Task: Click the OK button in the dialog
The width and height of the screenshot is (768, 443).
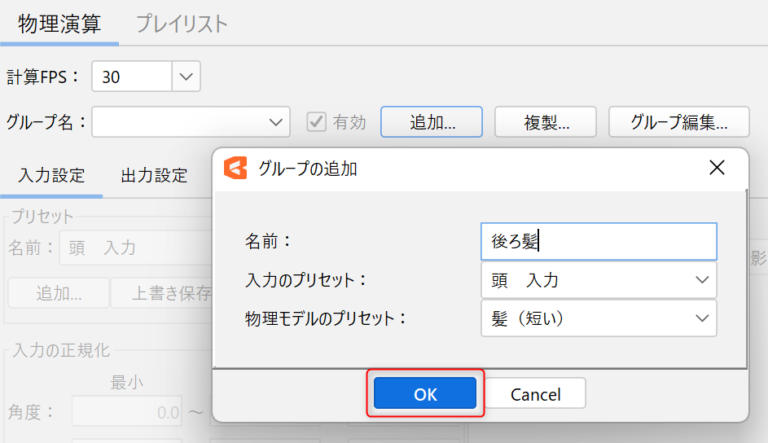Action: coord(425,394)
